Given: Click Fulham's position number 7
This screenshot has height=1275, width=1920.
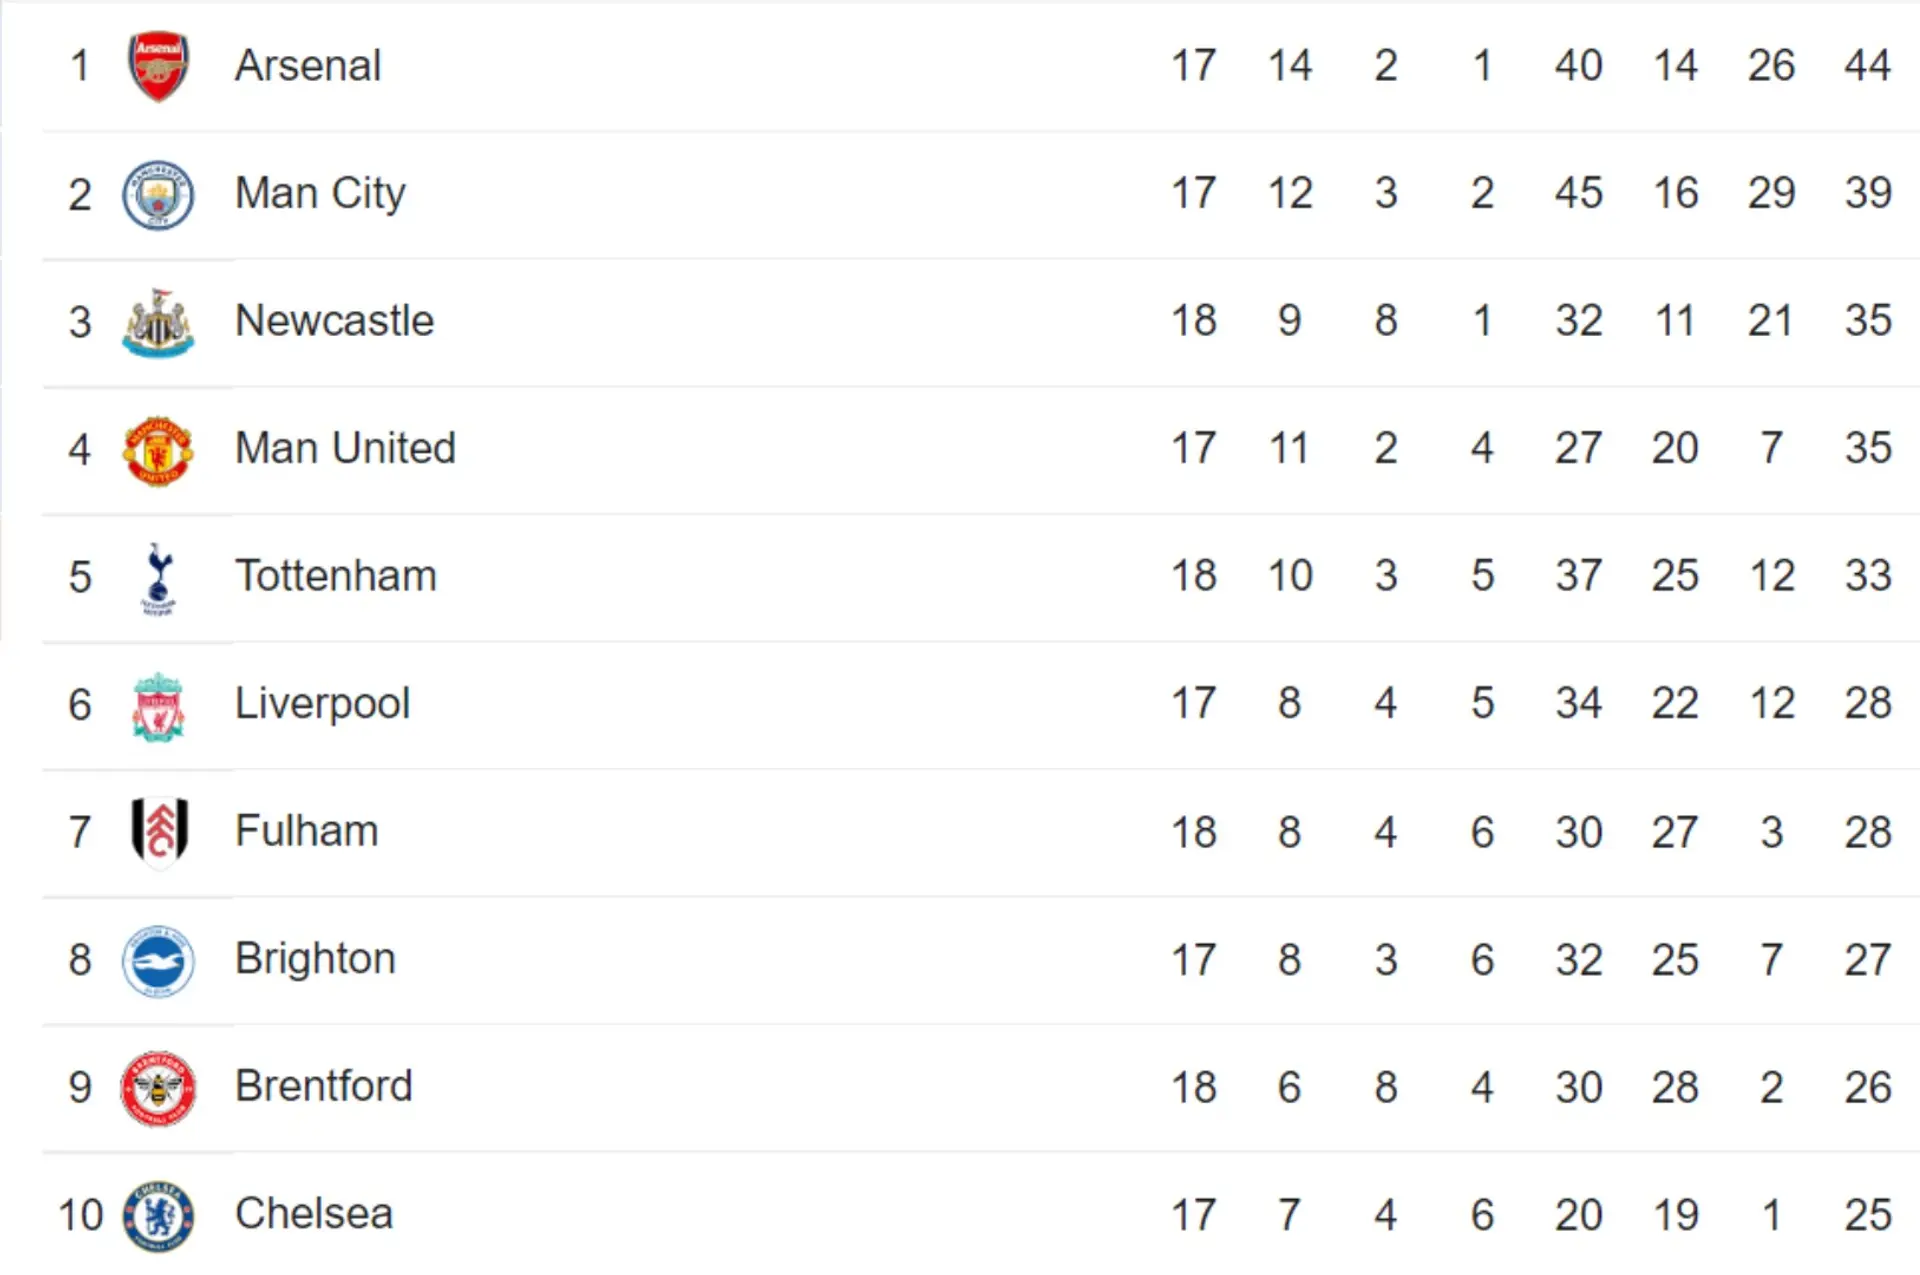Looking at the screenshot, I should click(x=80, y=832).
